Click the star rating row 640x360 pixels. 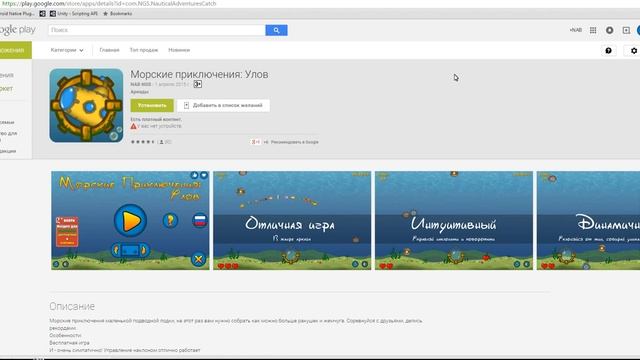click(142, 142)
